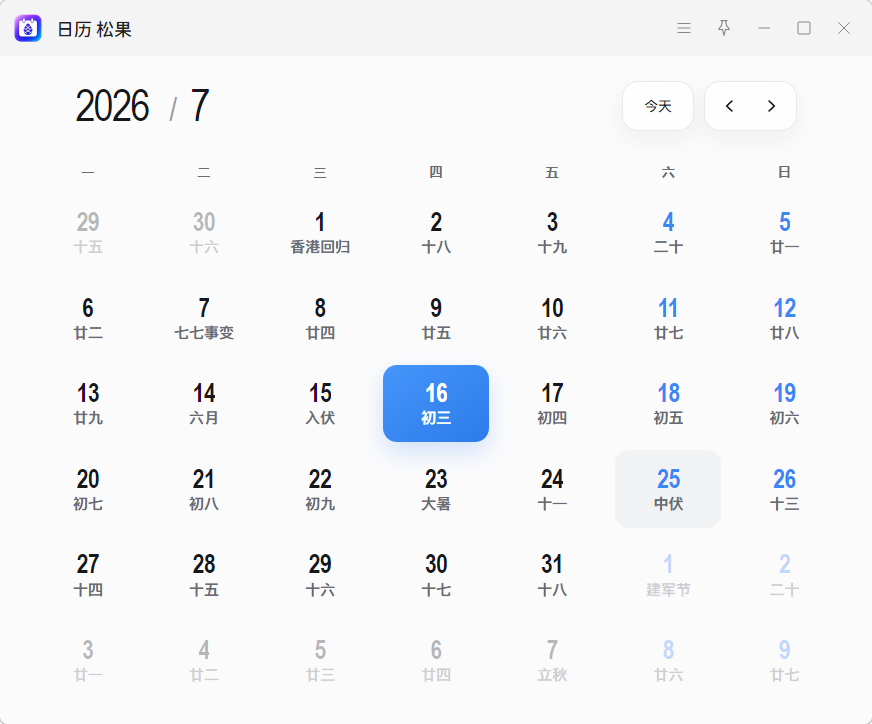Select July 17 初四

tap(552, 404)
